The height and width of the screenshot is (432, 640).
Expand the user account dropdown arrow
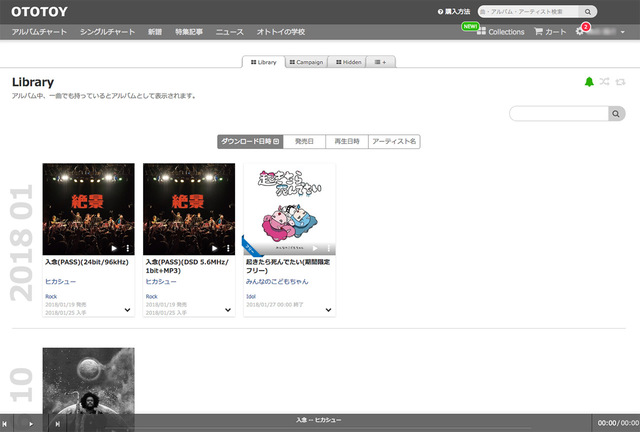pyautogui.click(x=622, y=32)
